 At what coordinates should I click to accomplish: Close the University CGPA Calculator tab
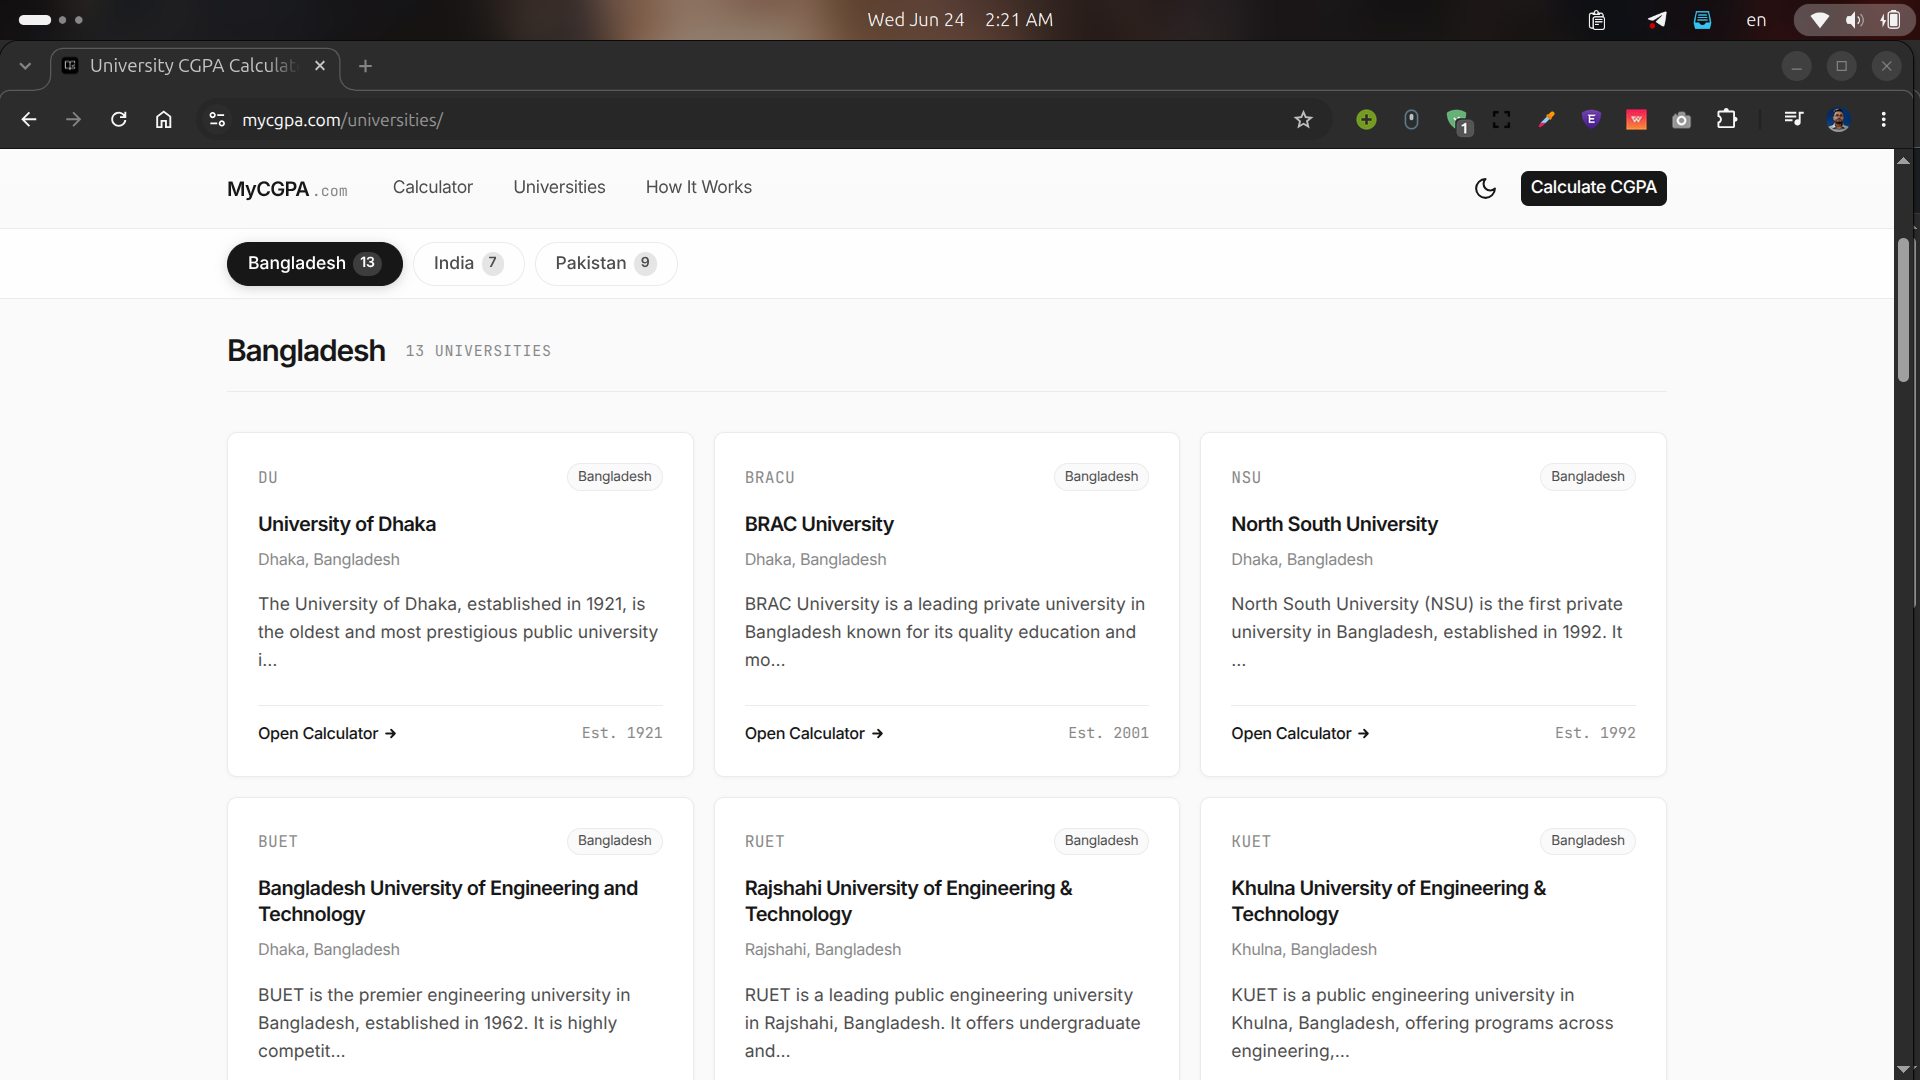click(320, 66)
